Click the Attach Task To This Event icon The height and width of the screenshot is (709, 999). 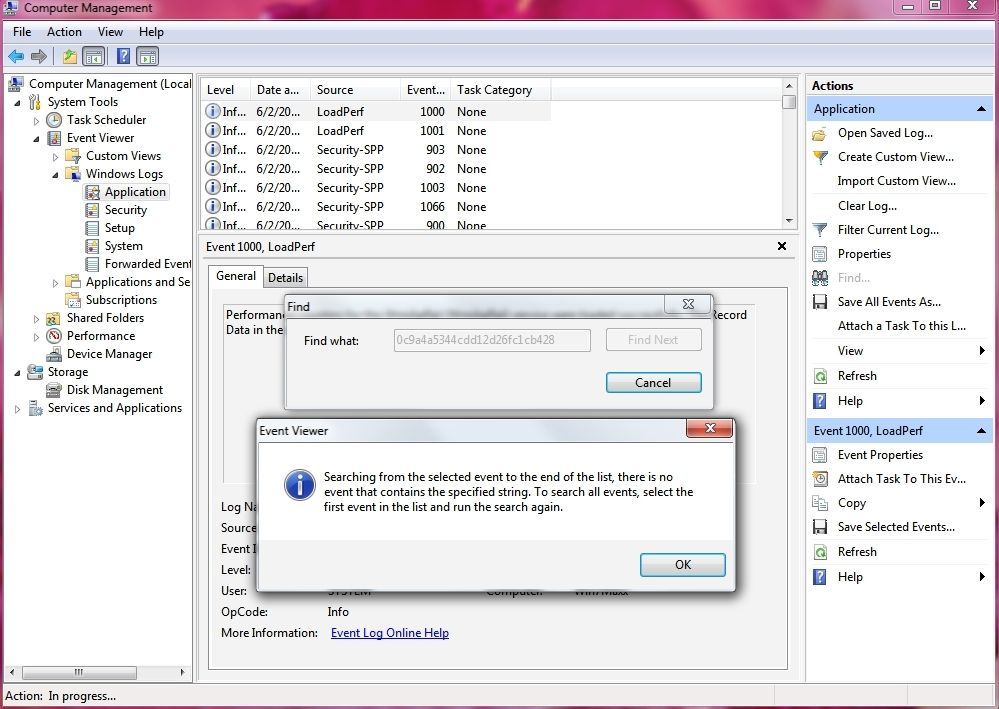point(820,479)
